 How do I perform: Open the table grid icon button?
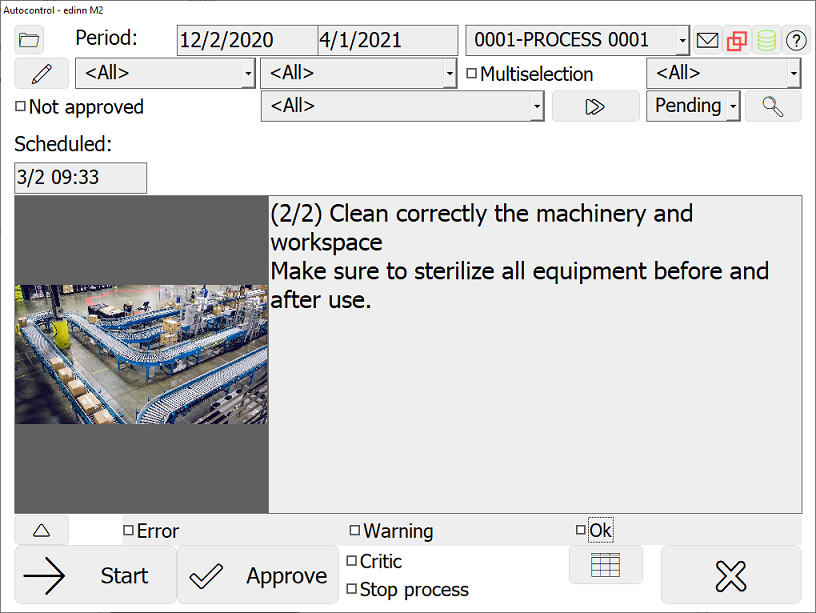click(x=606, y=565)
